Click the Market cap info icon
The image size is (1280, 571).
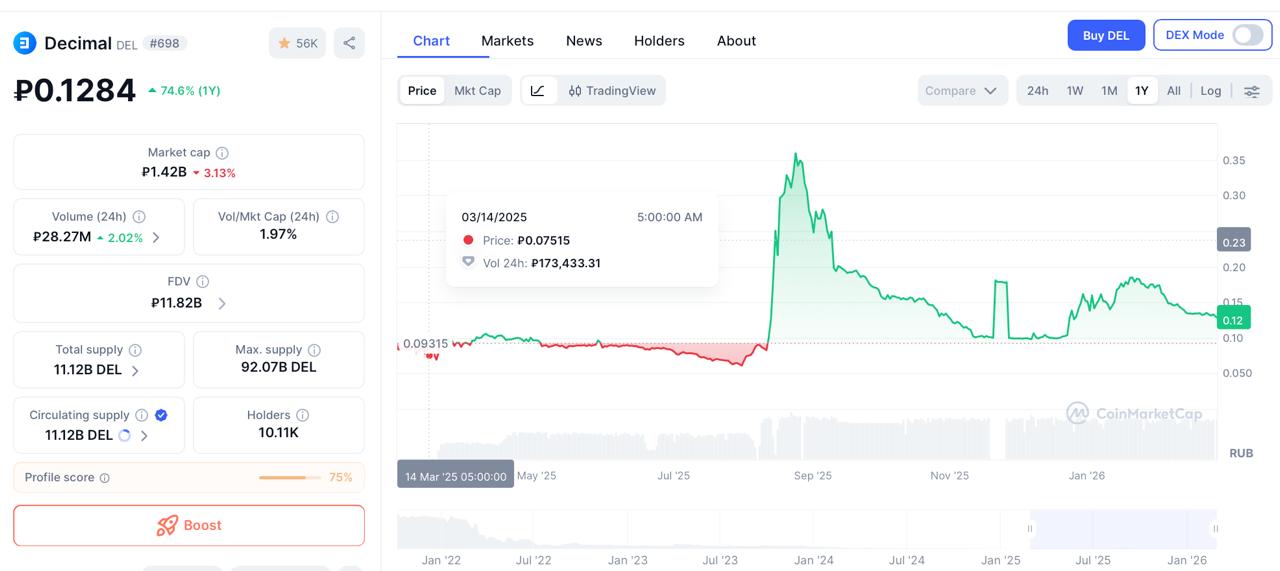[222, 153]
